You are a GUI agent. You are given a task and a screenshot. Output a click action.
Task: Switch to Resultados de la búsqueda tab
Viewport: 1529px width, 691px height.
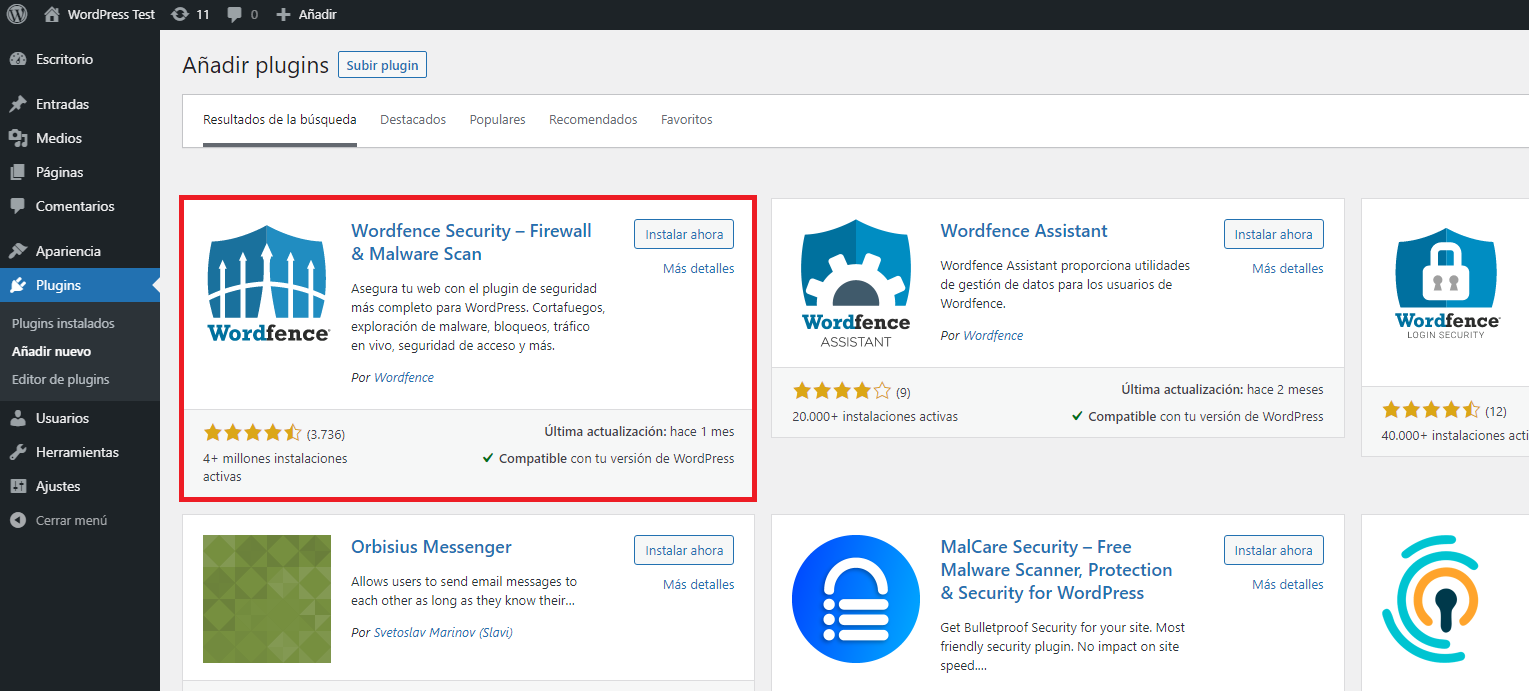point(280,120)
